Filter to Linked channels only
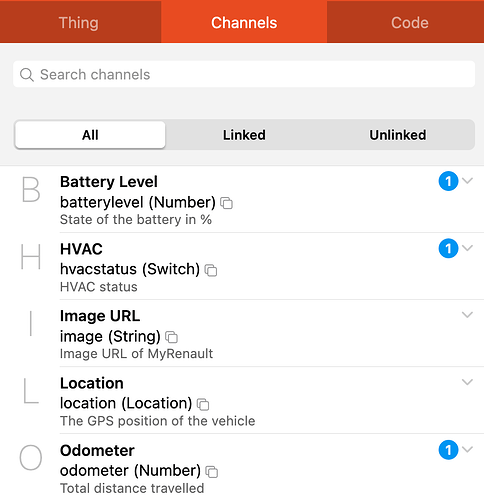The image size is (484, 500). click(244, 135)
